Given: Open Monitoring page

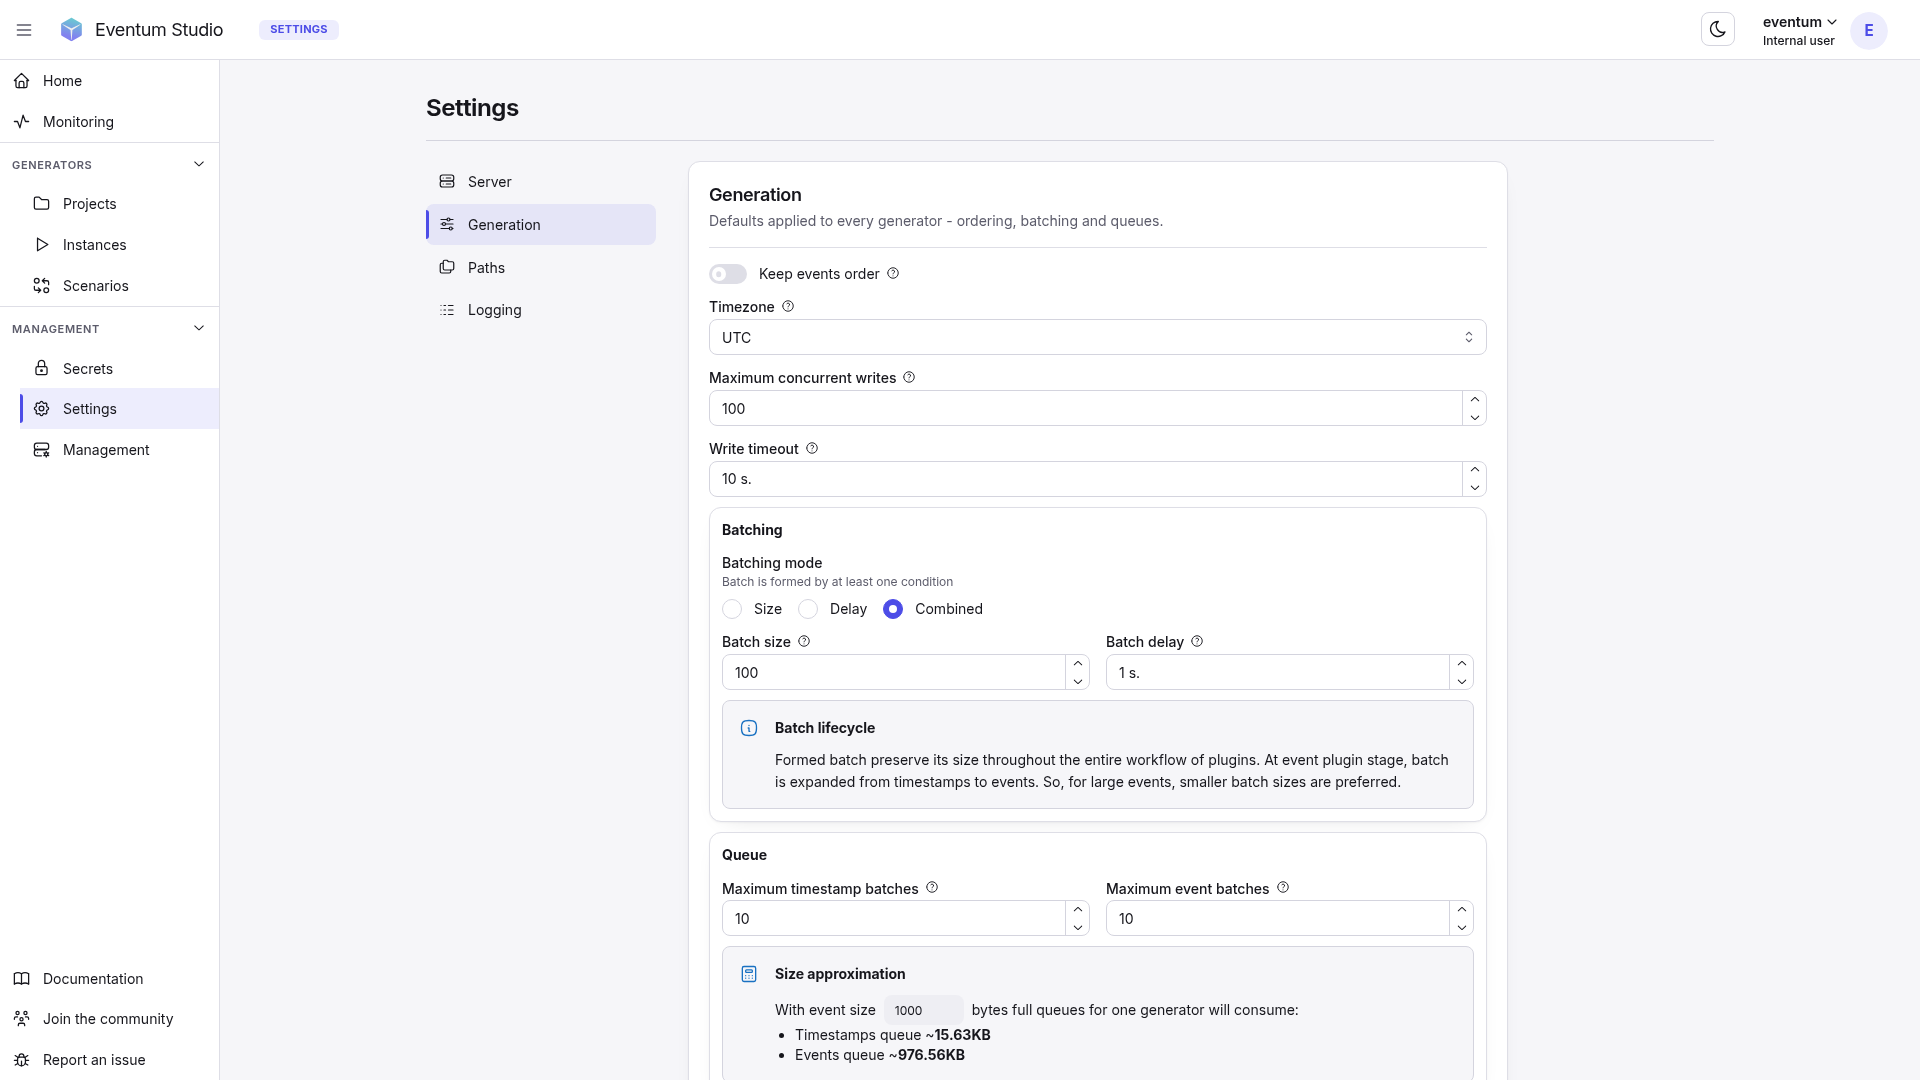Looking at the screenshot, I should (x=110, y=122).
